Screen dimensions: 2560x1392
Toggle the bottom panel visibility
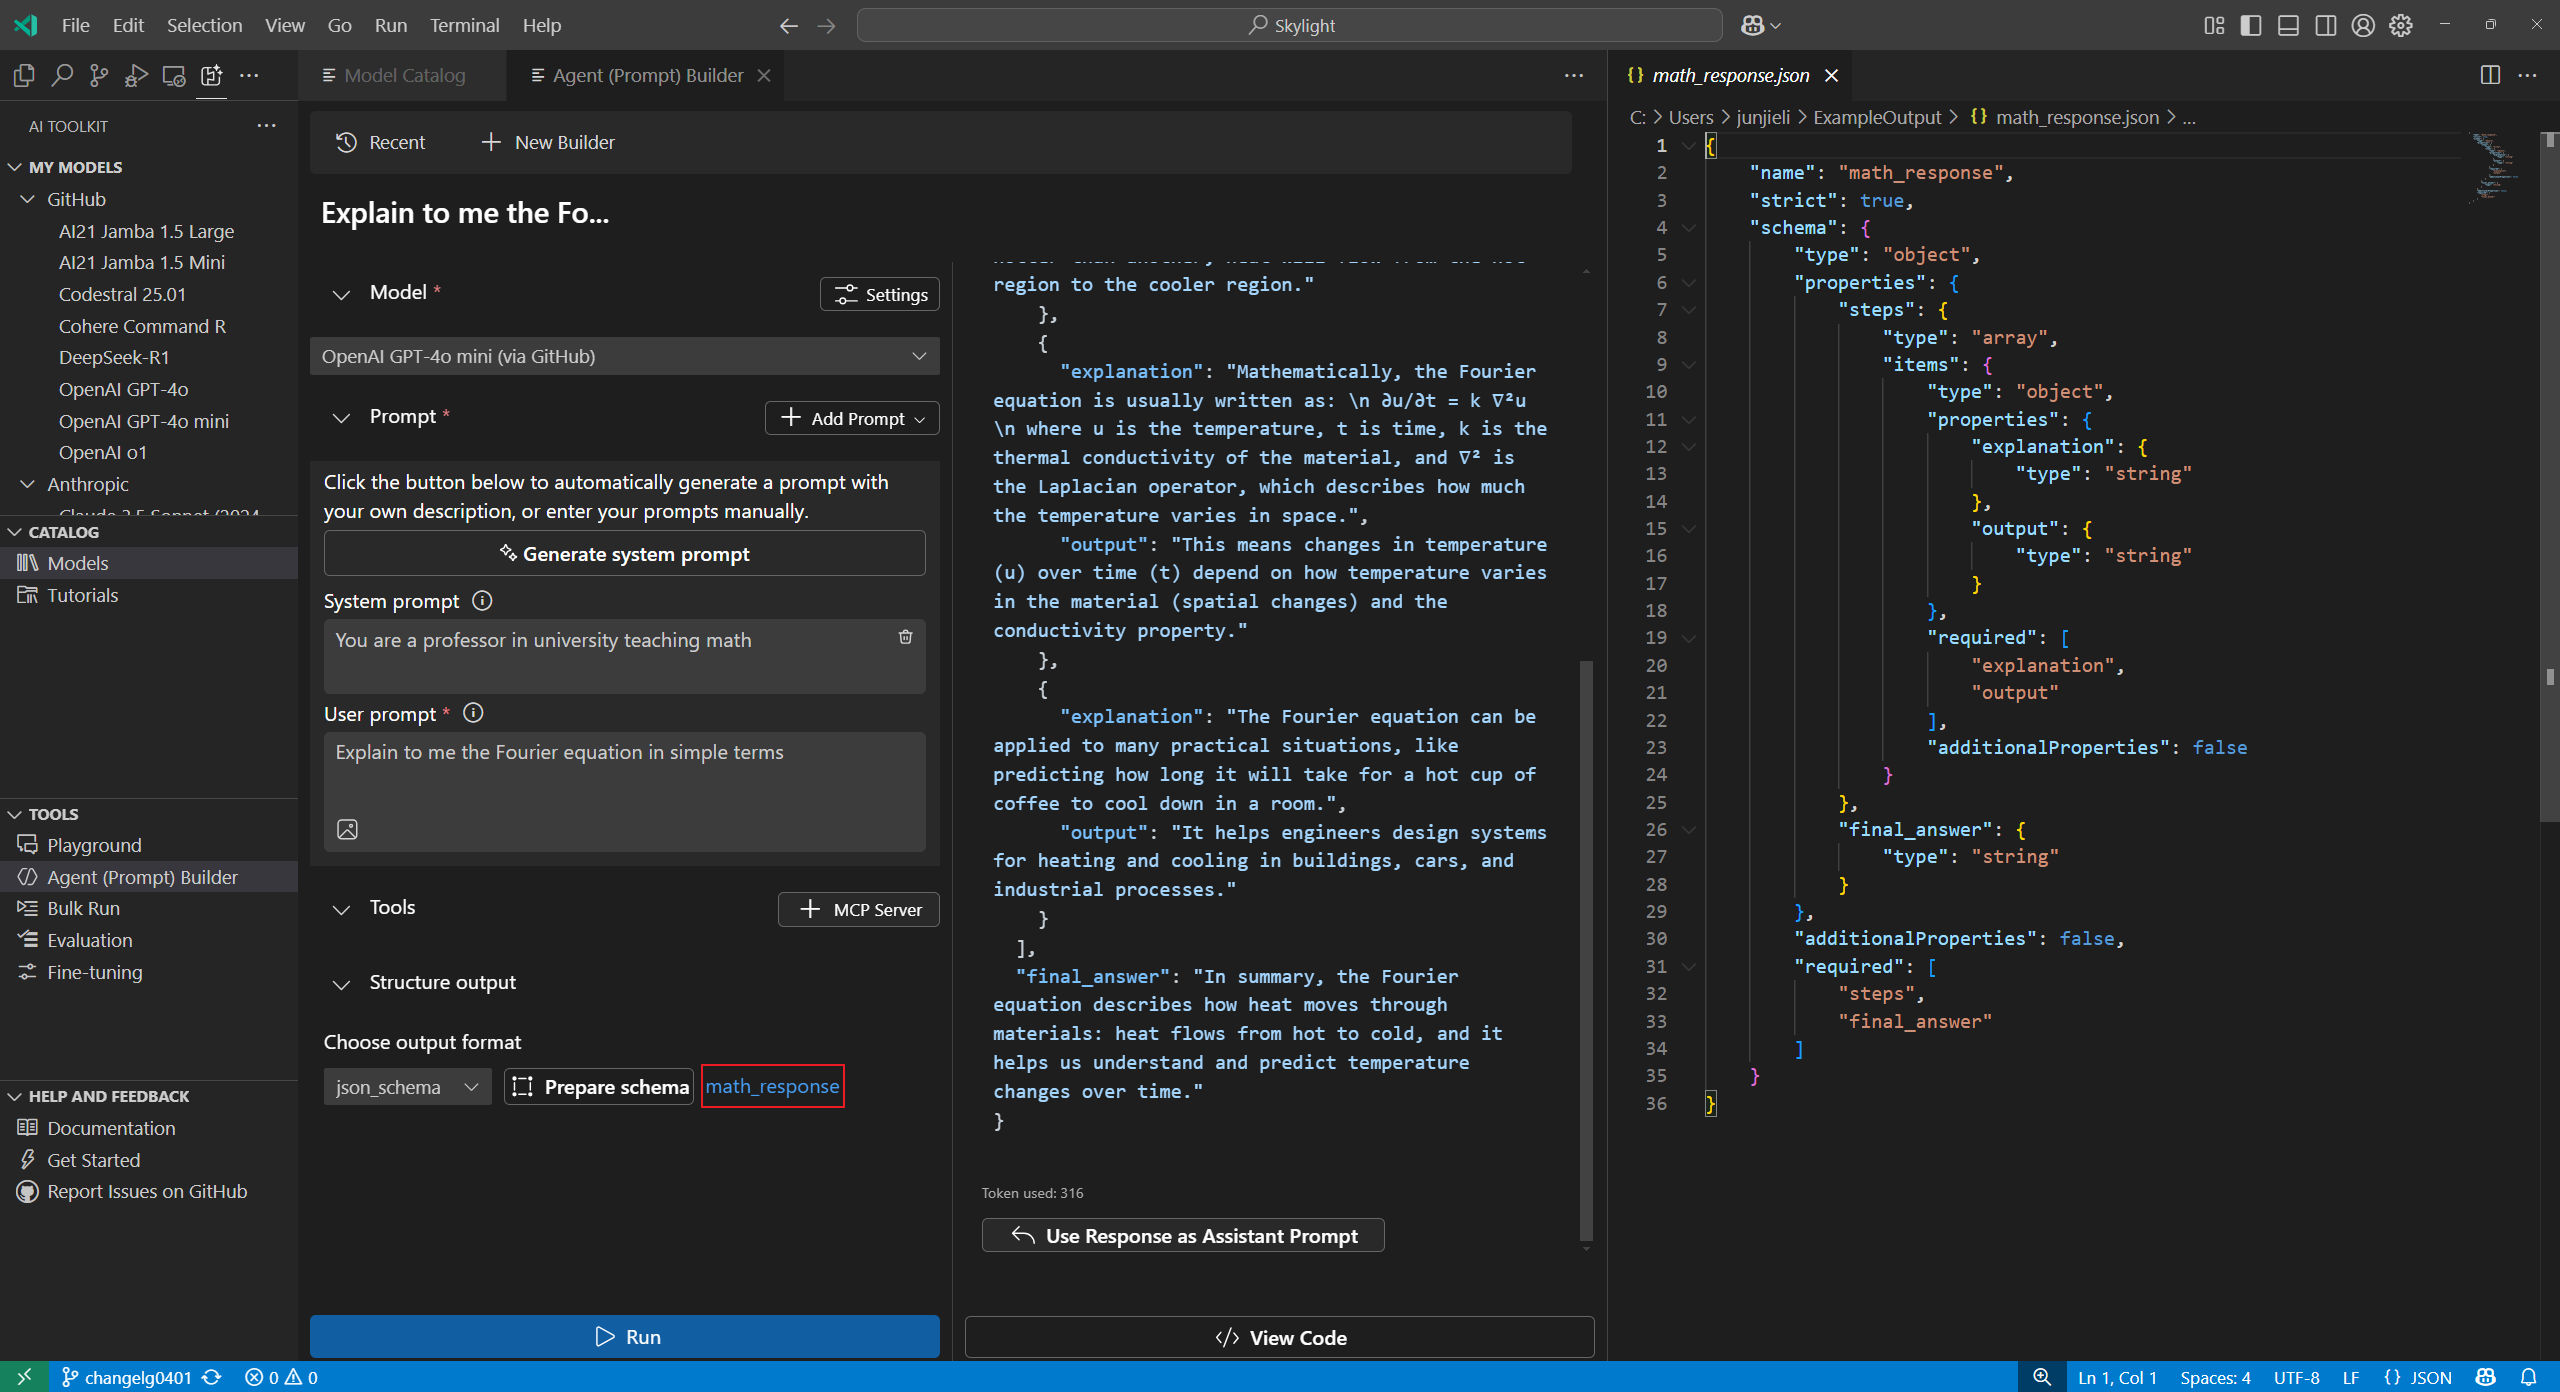pyautogui.click(x=2288, y=25)
